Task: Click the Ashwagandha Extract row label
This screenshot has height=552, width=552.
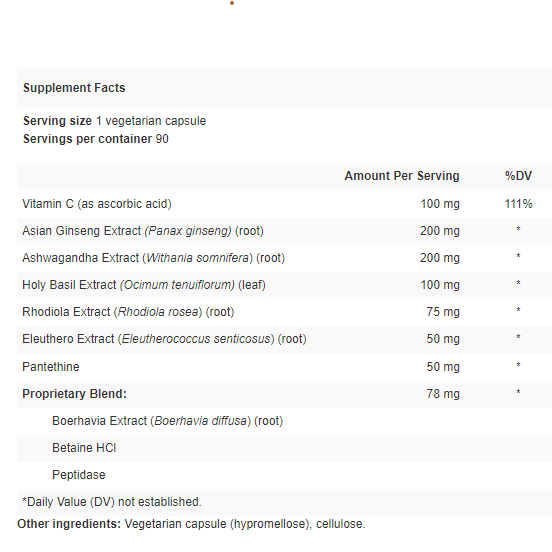Action: click(153, 258)
